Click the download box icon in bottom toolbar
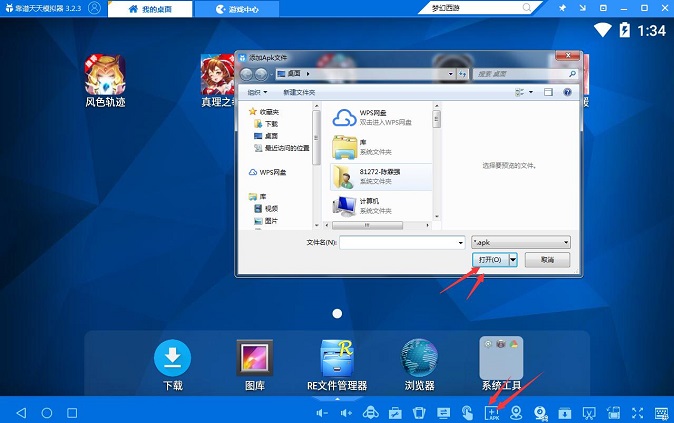This screenshot has width=674, height=423. [x=564, y=413]
